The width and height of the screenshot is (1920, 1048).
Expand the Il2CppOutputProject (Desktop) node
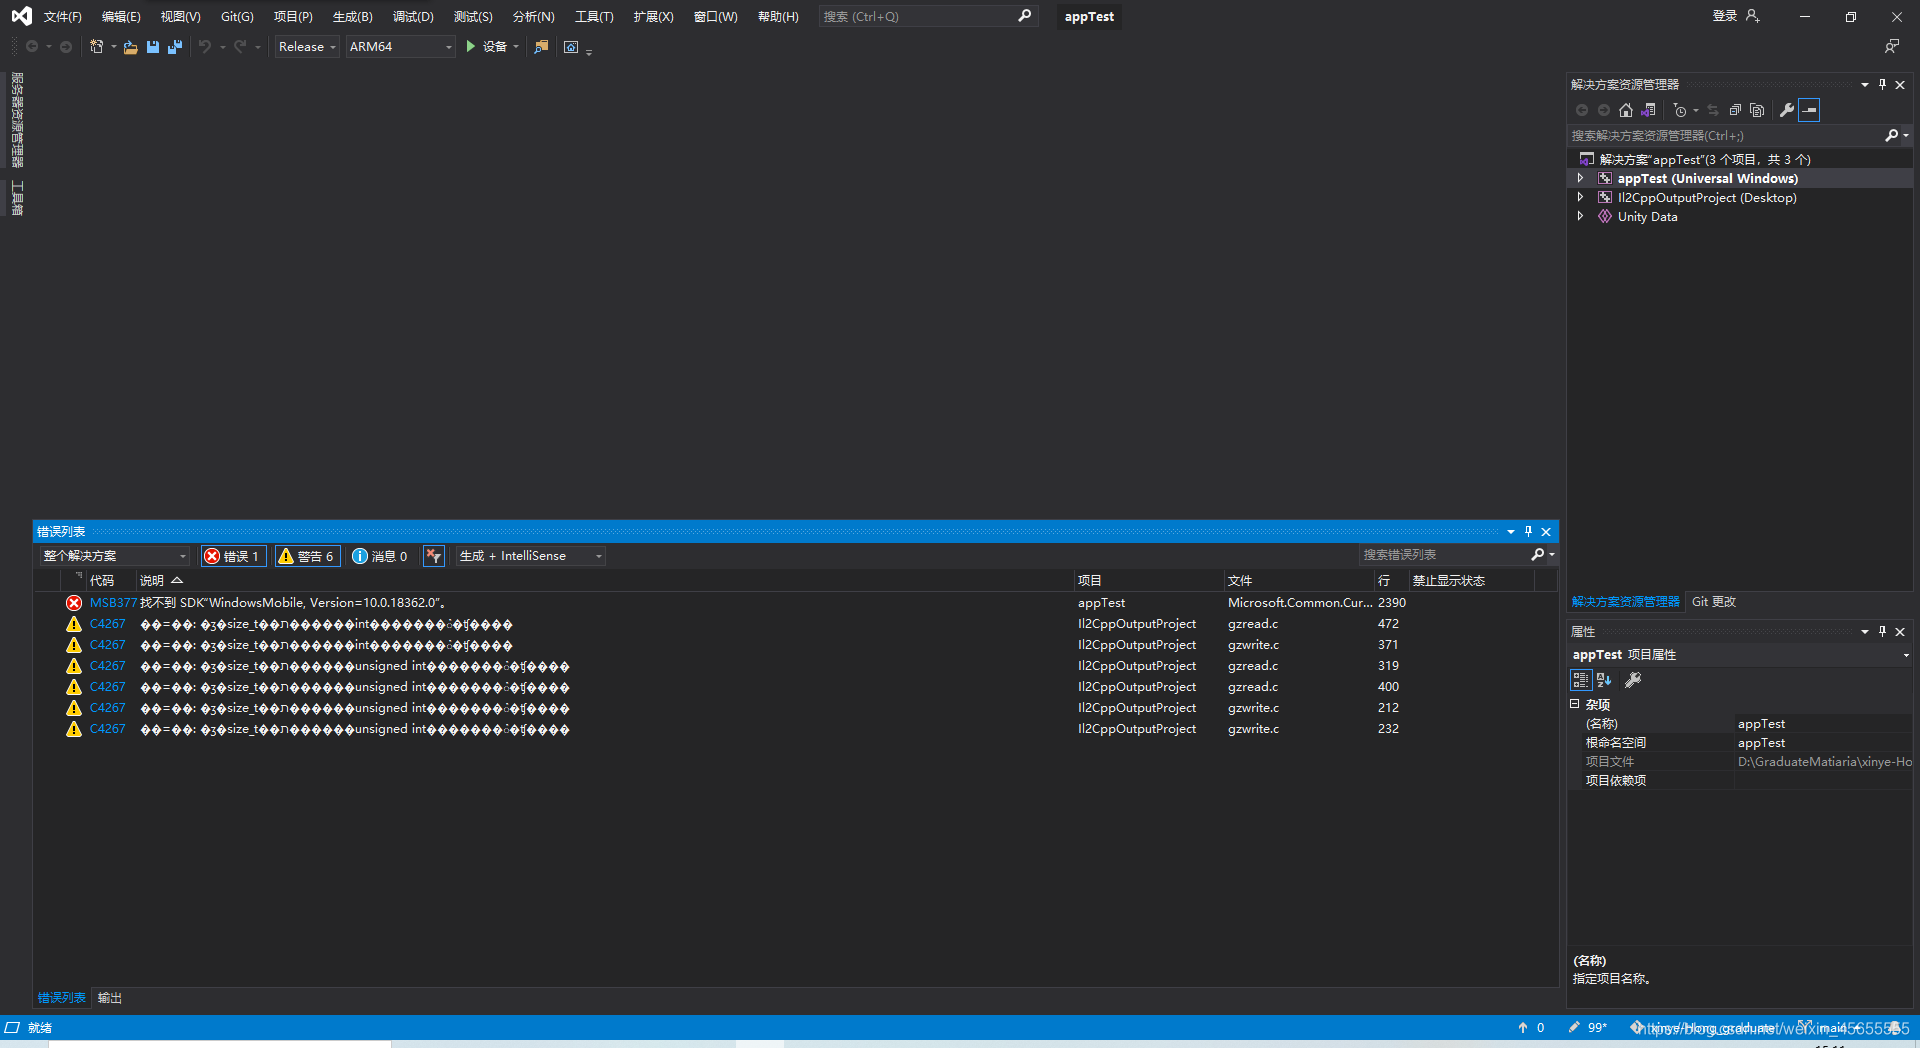click(x=1580, y=197)
